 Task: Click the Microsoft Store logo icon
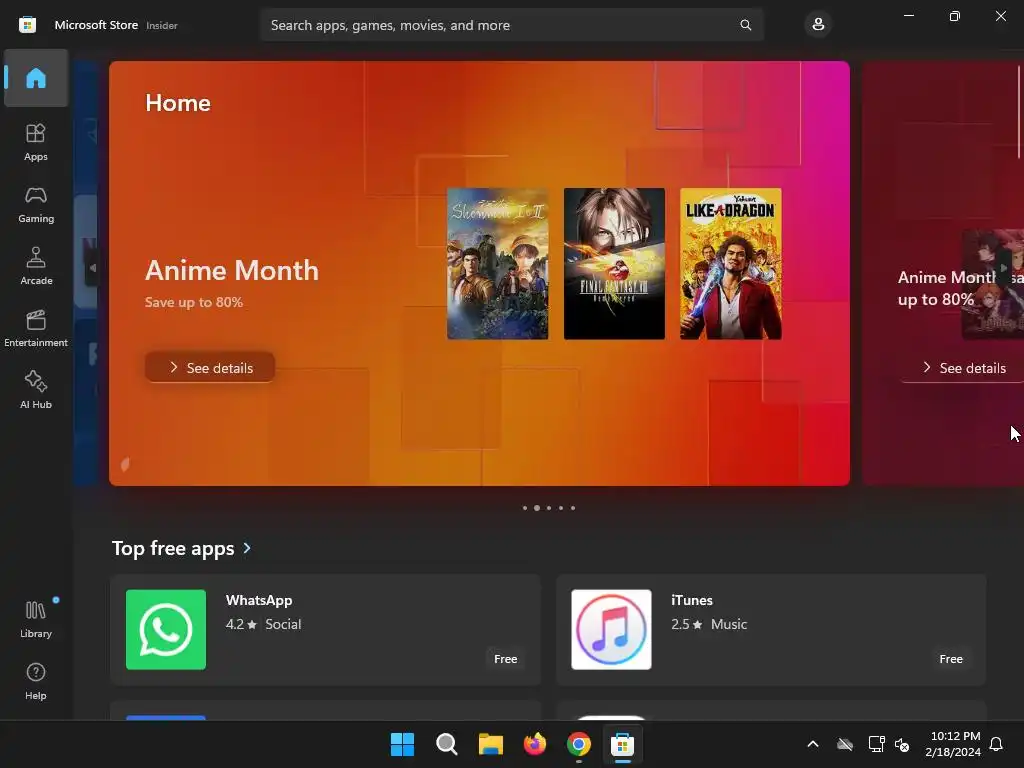click(x=27, y=25)
